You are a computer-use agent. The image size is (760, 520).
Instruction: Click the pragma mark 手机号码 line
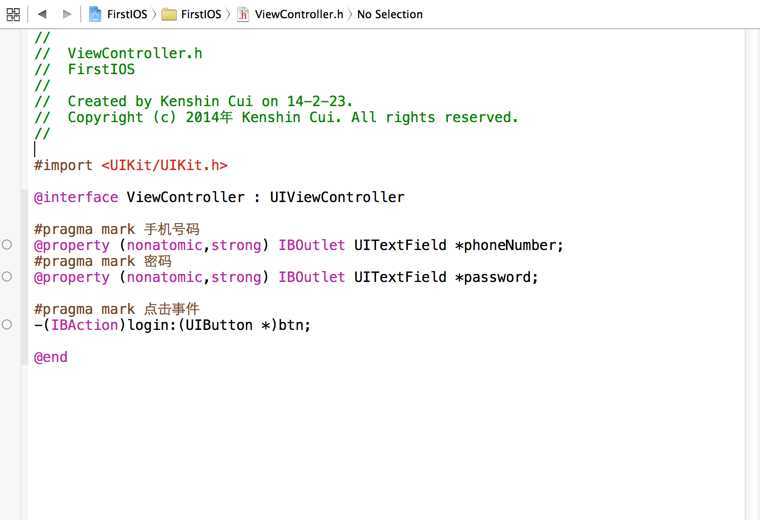(x=116, y=229)
